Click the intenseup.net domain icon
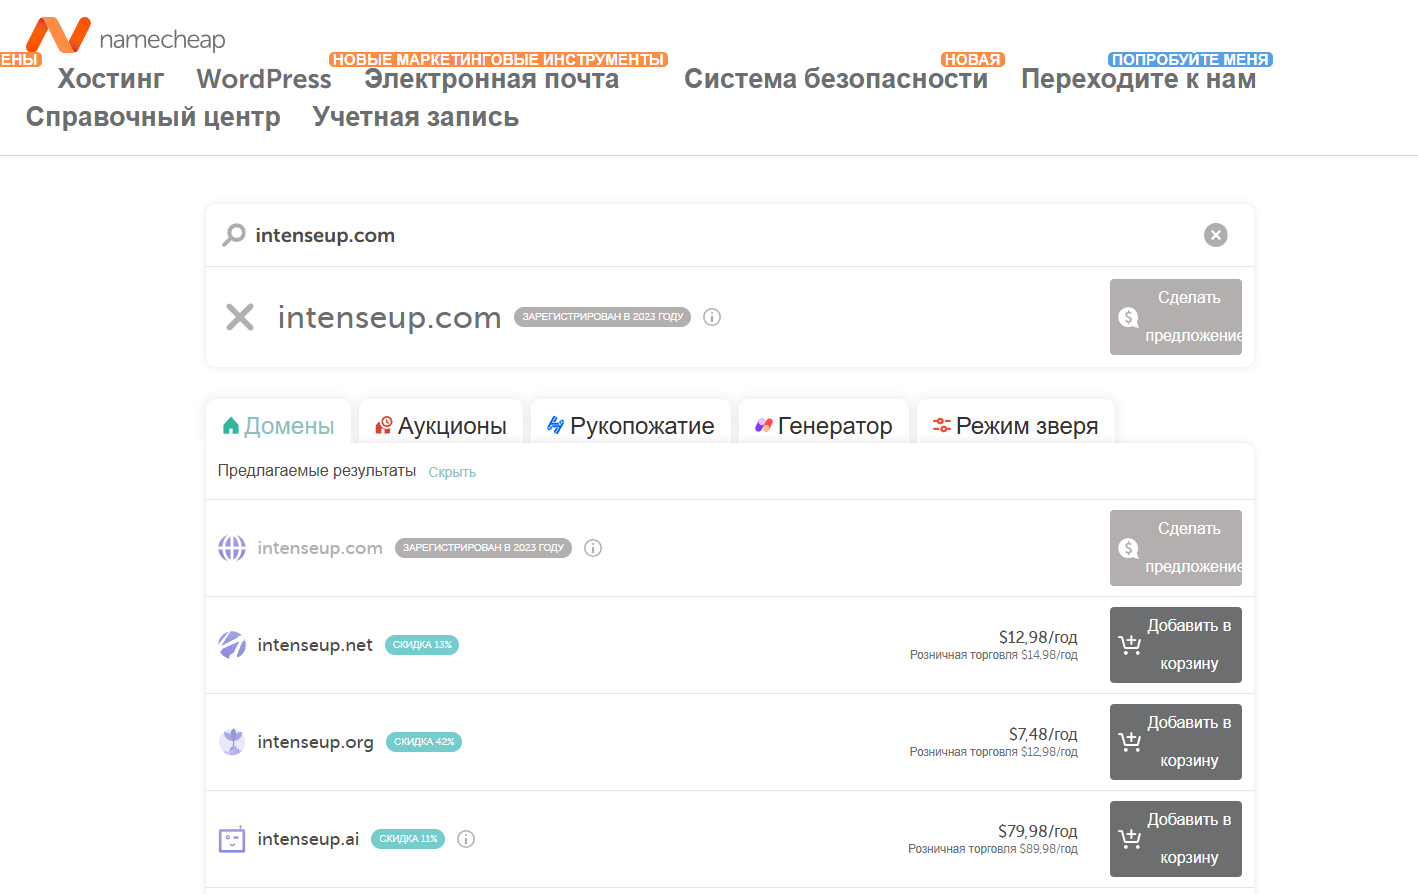 (x=232, y=645)
